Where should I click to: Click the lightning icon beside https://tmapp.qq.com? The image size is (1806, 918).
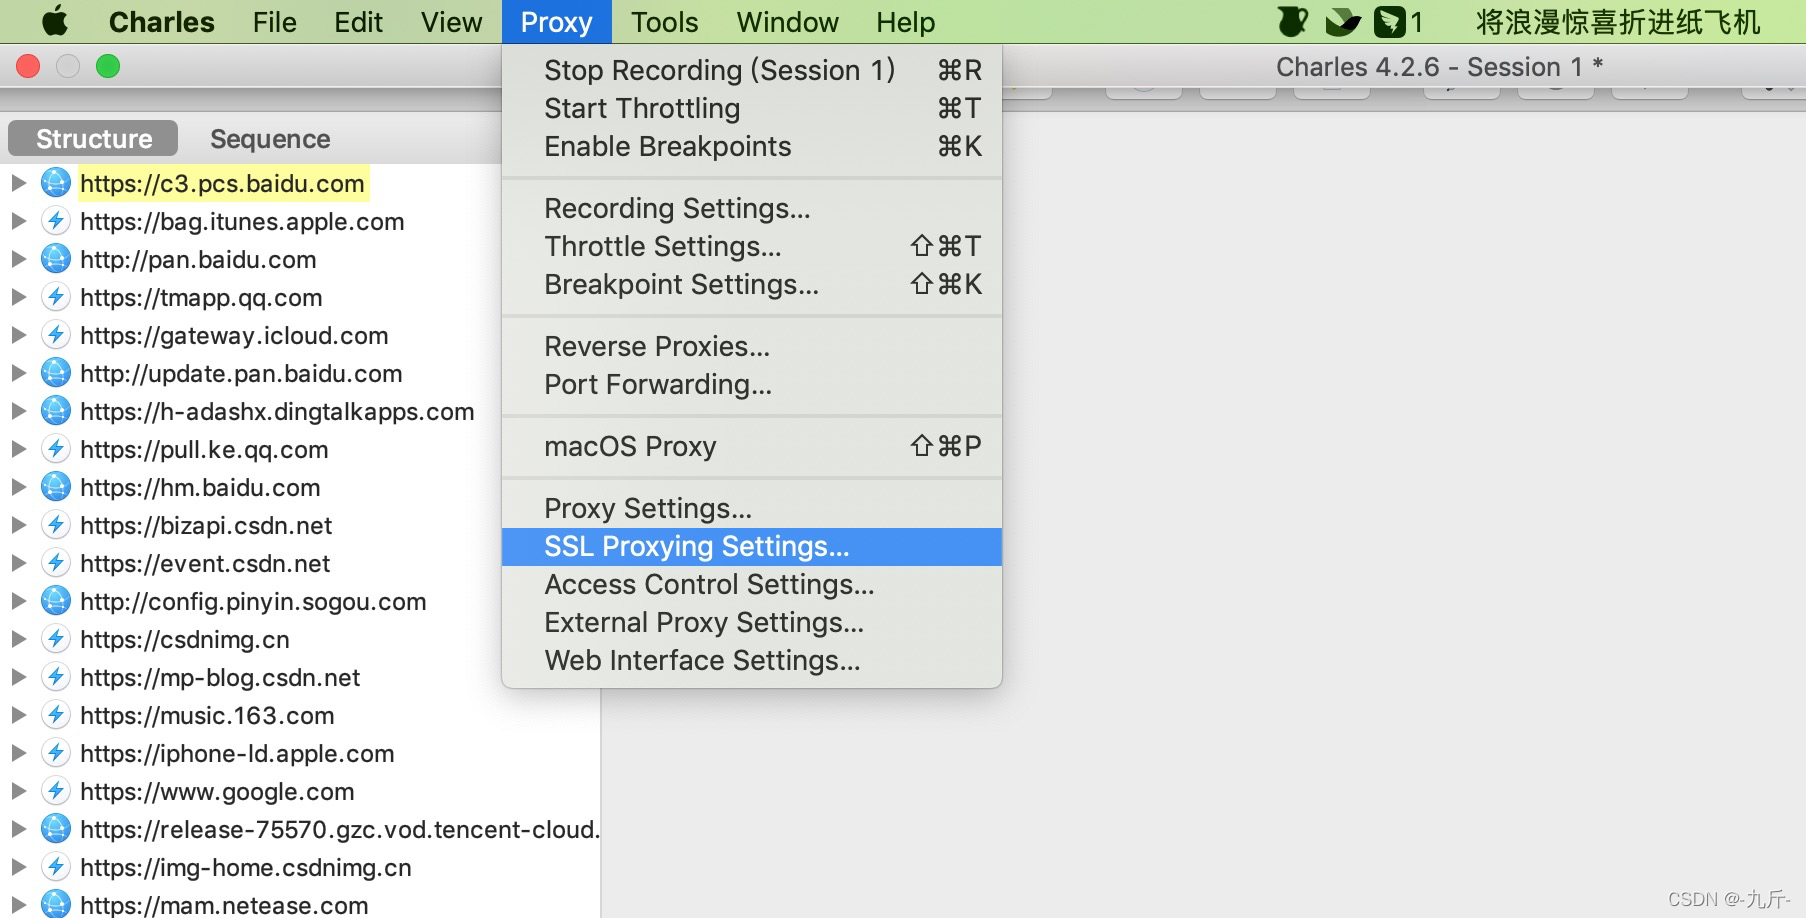56,297
